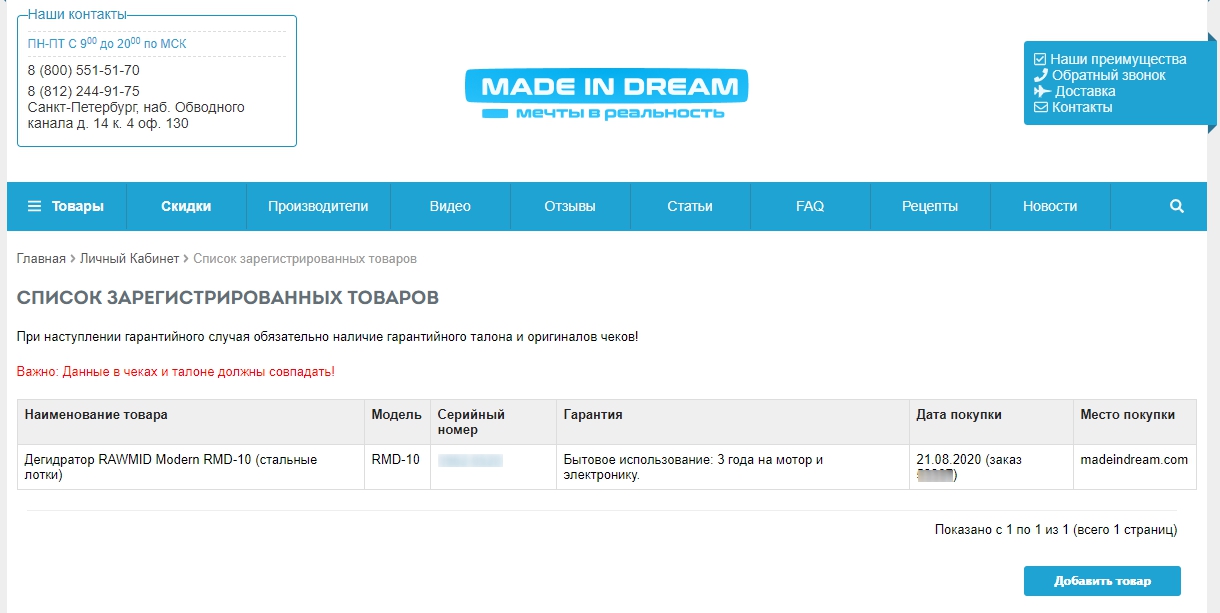Open the Производители section

[318, 207]
